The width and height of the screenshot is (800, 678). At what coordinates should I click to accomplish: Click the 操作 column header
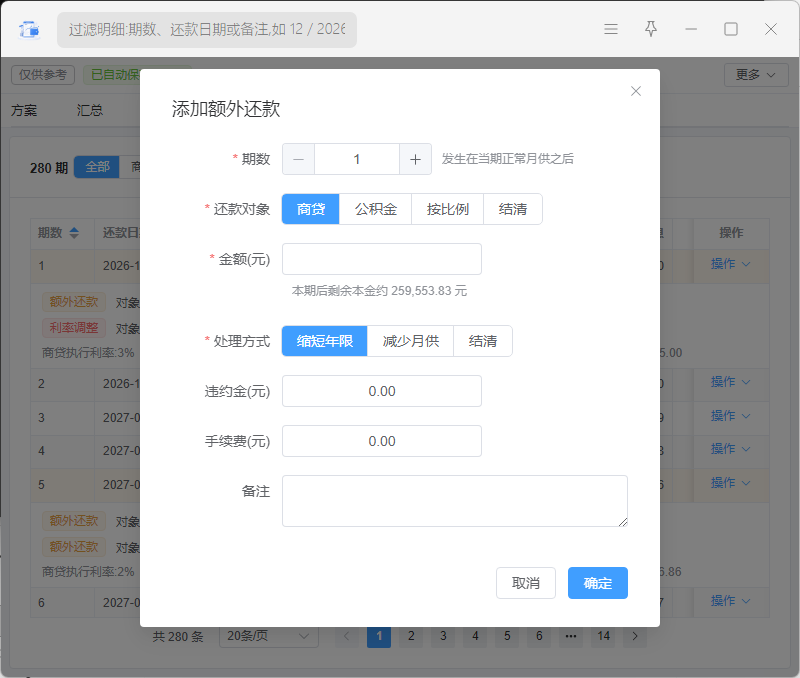[x=731, y=233]
